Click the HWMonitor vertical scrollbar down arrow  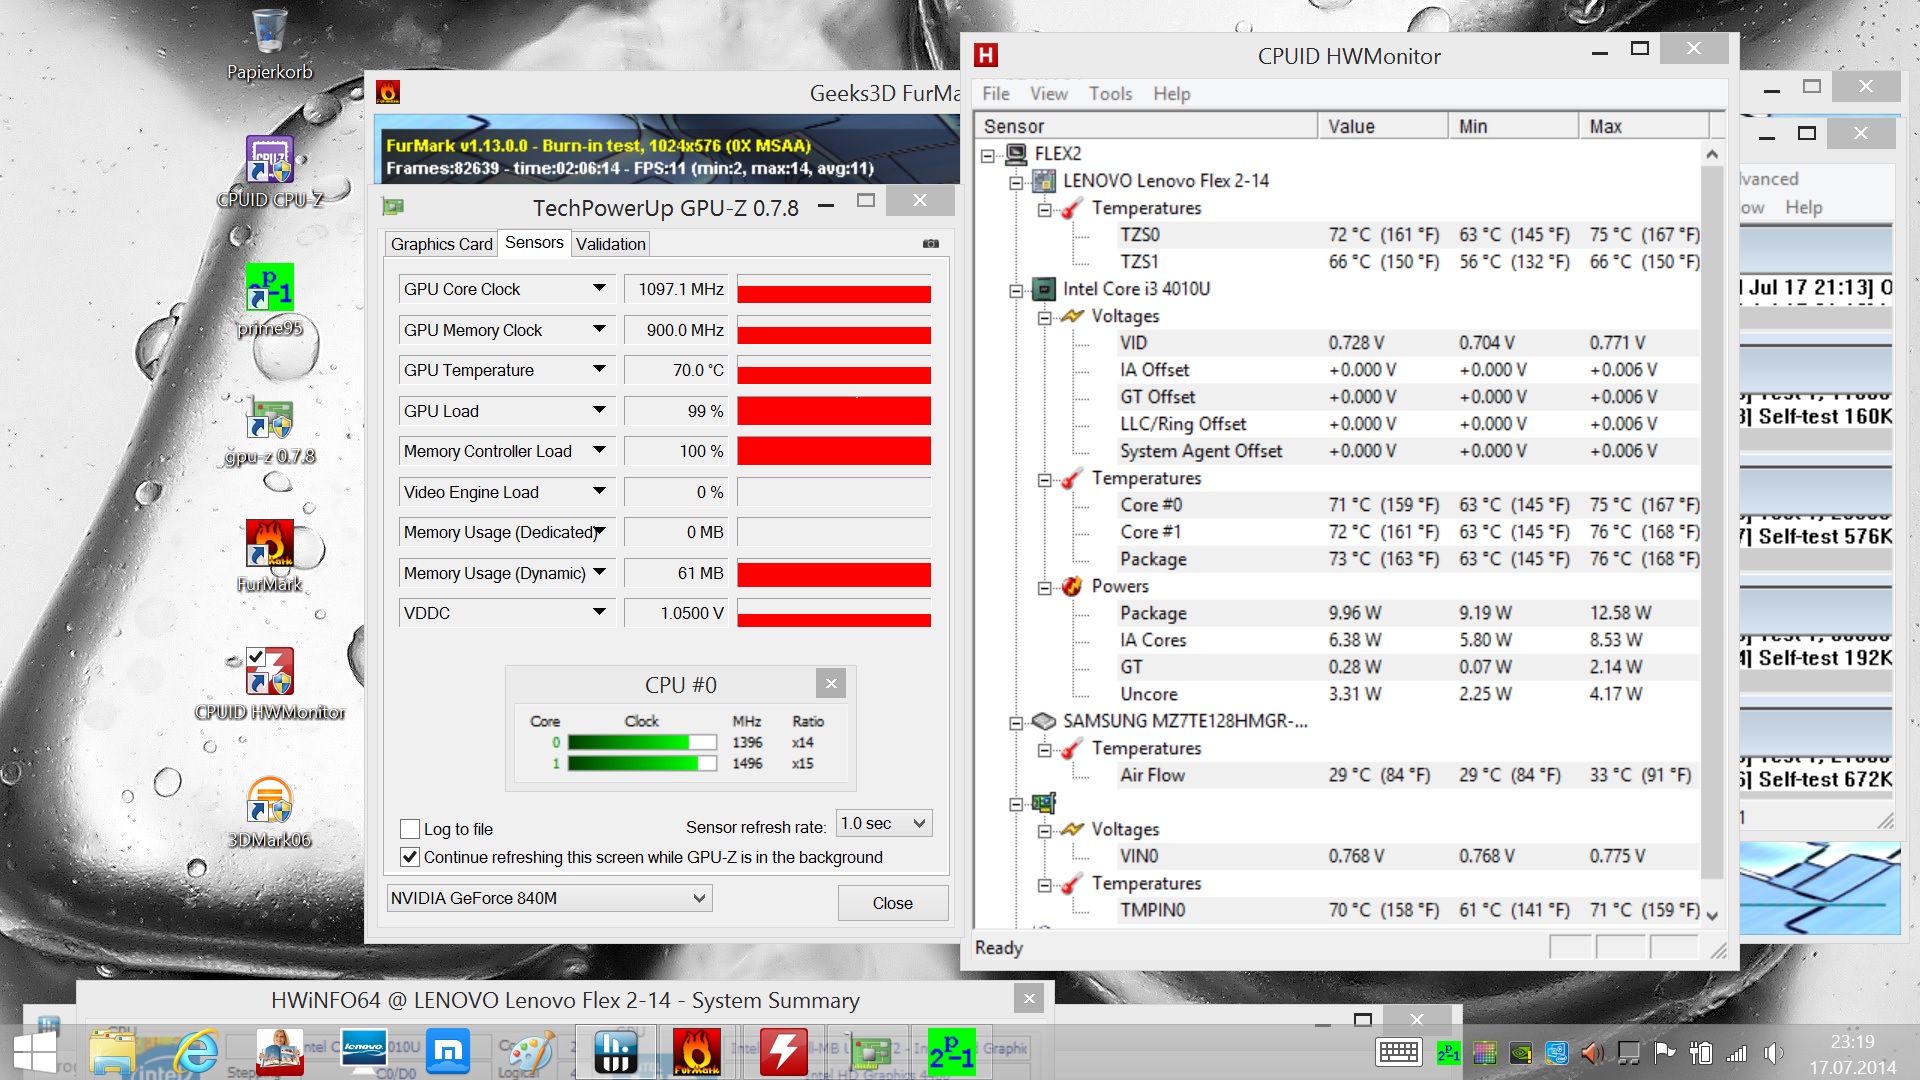(x=1712, y=915)
